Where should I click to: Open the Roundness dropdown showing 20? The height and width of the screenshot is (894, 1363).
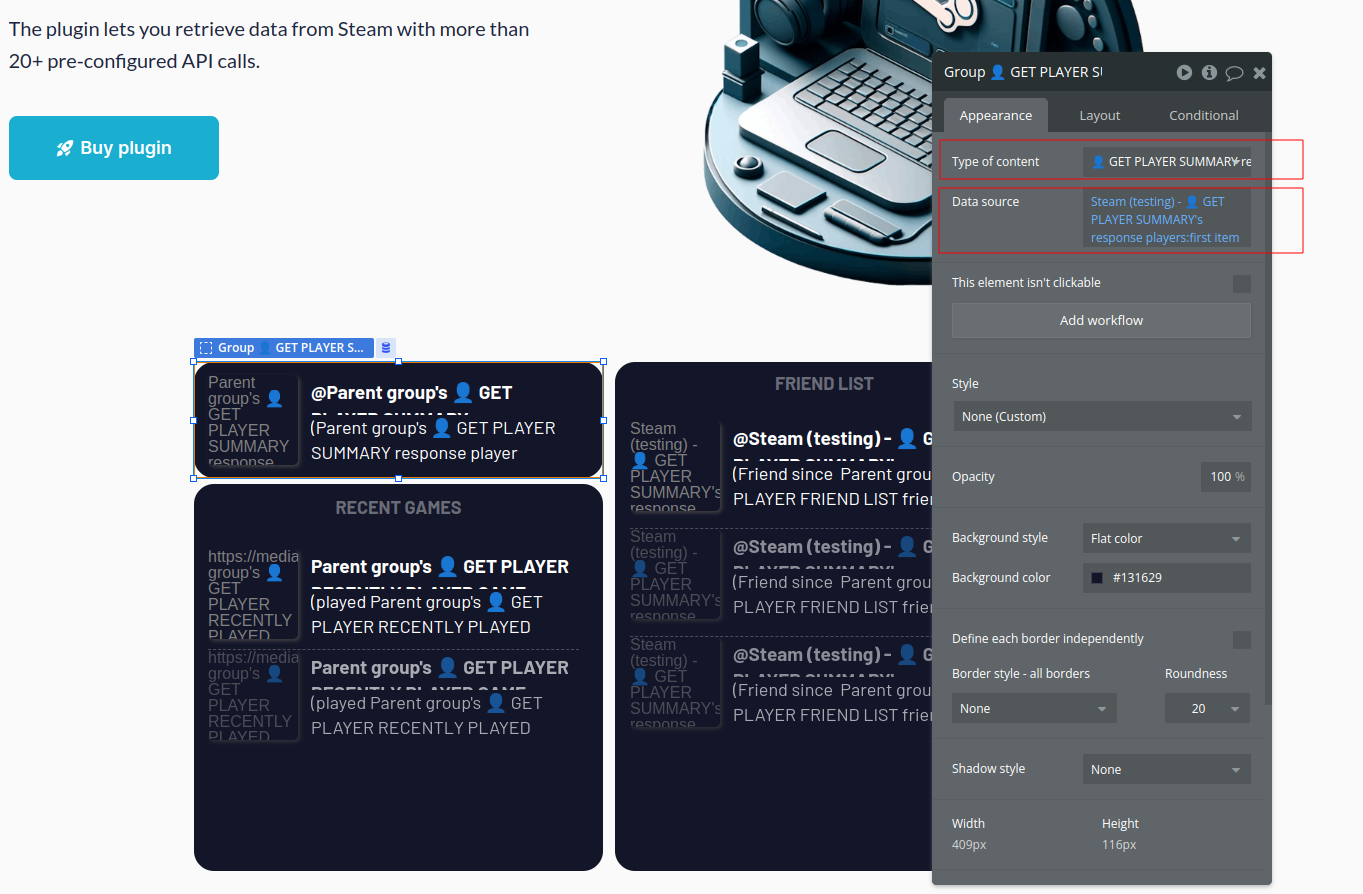click(1208, 708)
